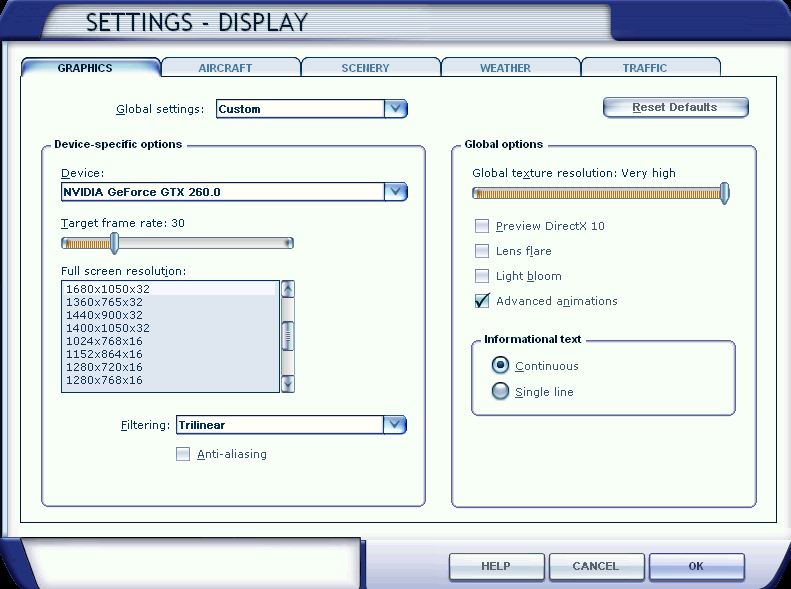Screen dimensions: 791x589
Task: Open the Scenery tab
Action: 370,68
